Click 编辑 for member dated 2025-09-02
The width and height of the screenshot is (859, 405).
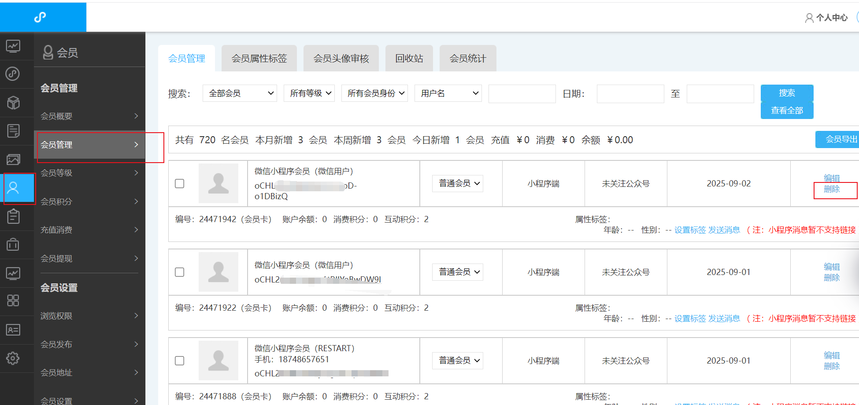pos(832,178)
